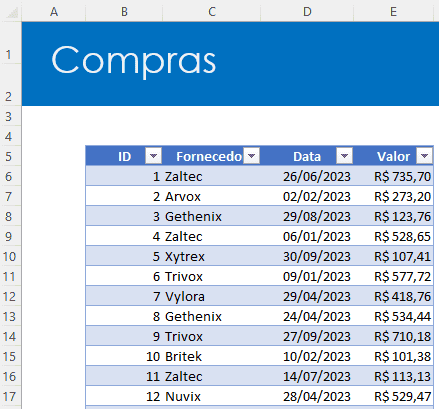Select the Trivox cell in row 11
The image size is (439, 409).
point(212,276)
